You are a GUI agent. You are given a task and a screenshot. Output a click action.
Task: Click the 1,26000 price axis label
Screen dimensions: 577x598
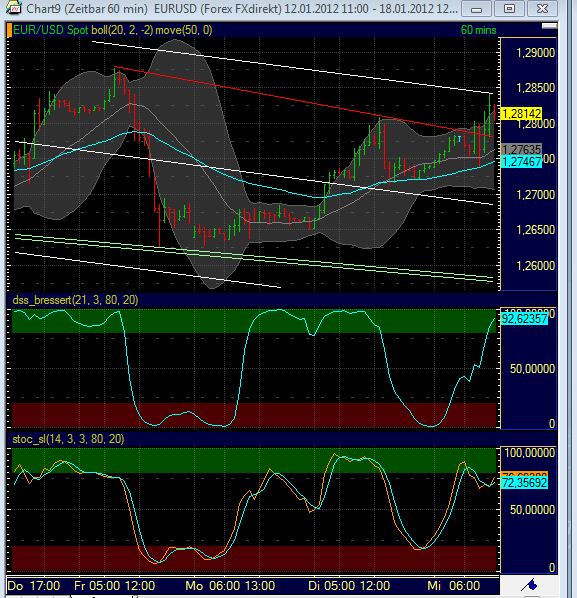[535, 265]
